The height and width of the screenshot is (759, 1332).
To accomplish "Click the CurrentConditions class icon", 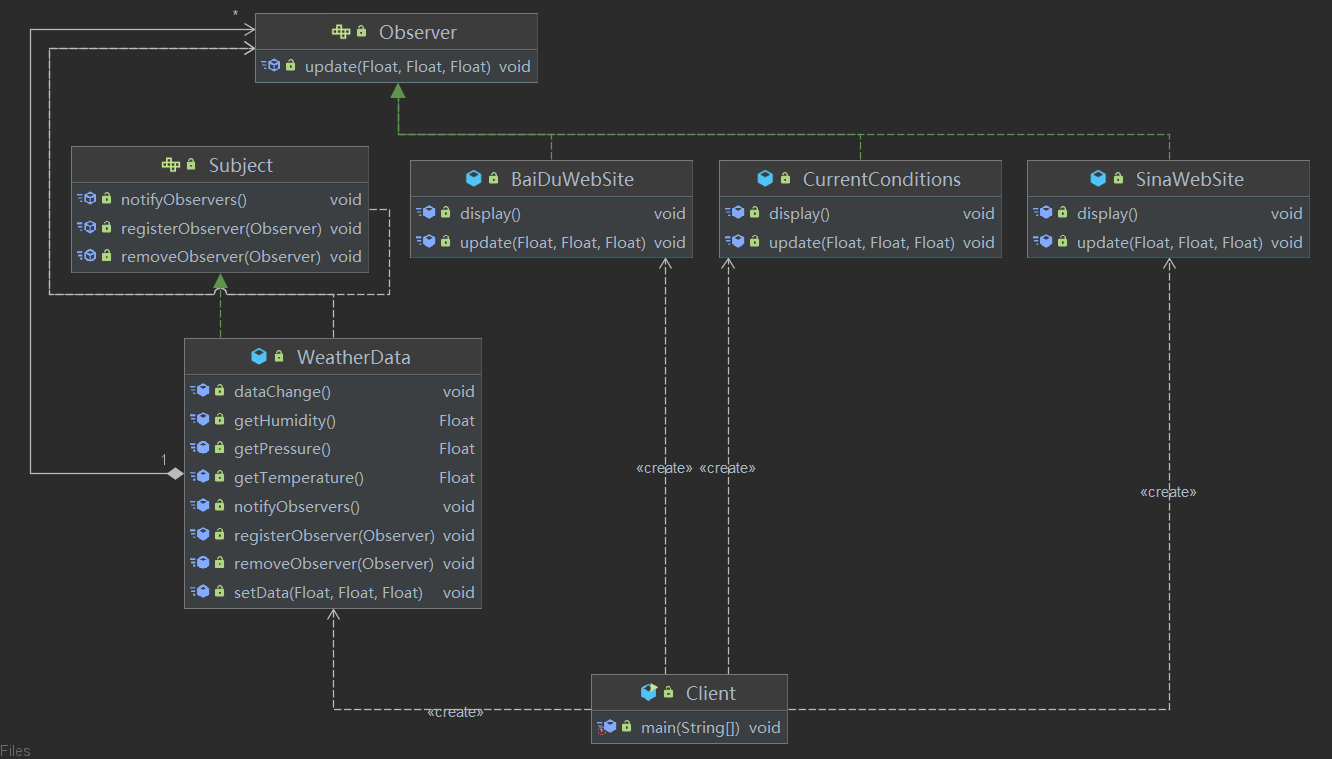I will pos(765,179).
